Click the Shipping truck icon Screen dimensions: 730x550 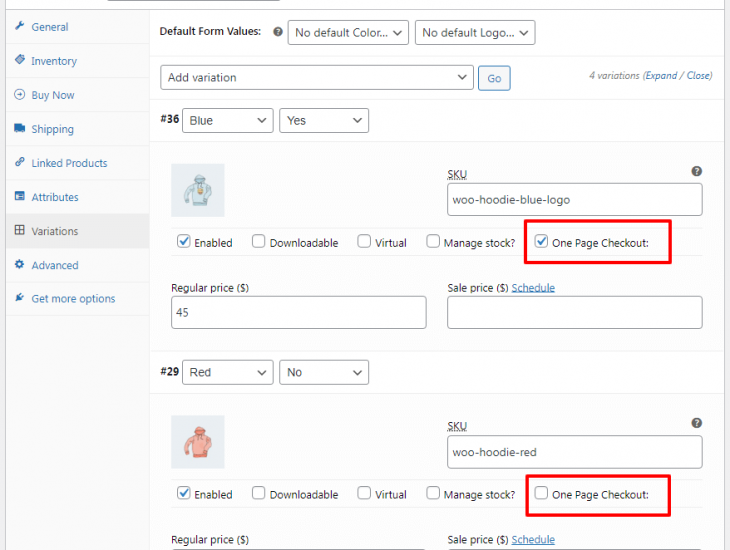[20, 128]
